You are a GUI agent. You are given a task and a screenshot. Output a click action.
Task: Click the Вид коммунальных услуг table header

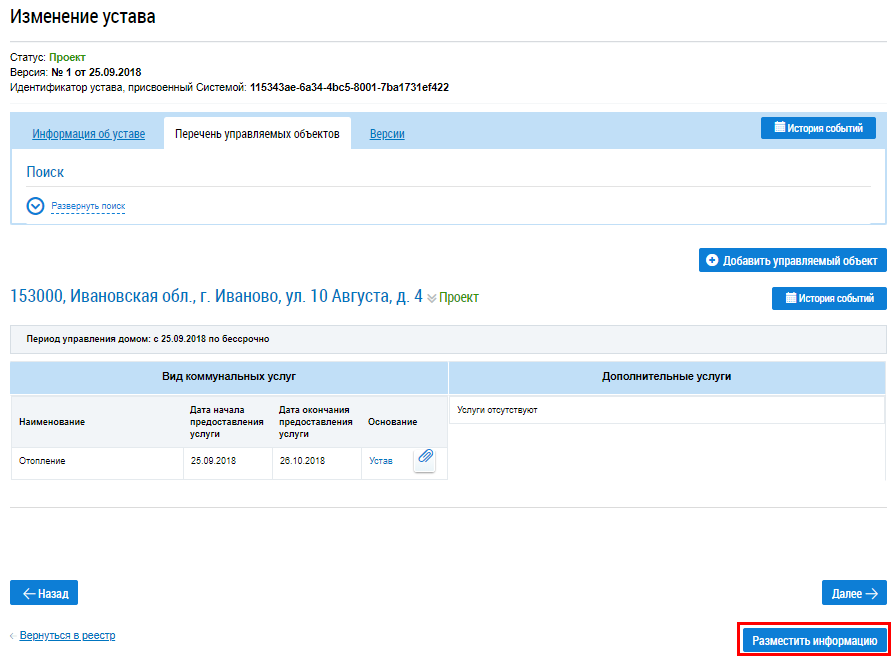coord(229,376)
